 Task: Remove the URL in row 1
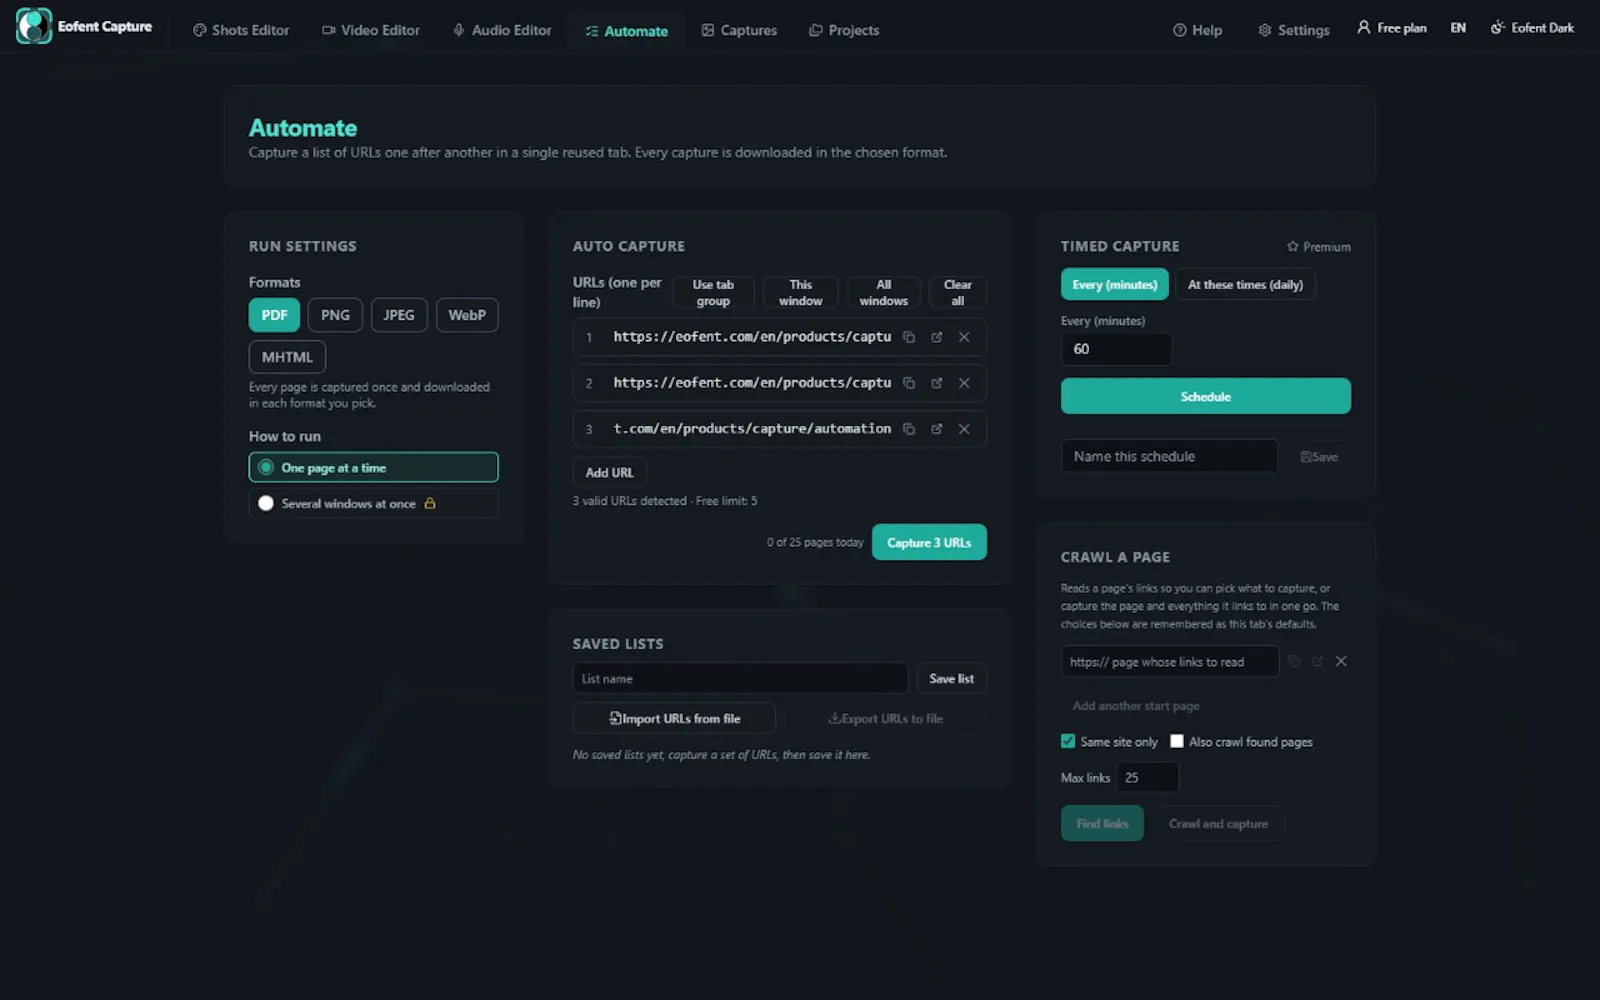click(964, 337)
